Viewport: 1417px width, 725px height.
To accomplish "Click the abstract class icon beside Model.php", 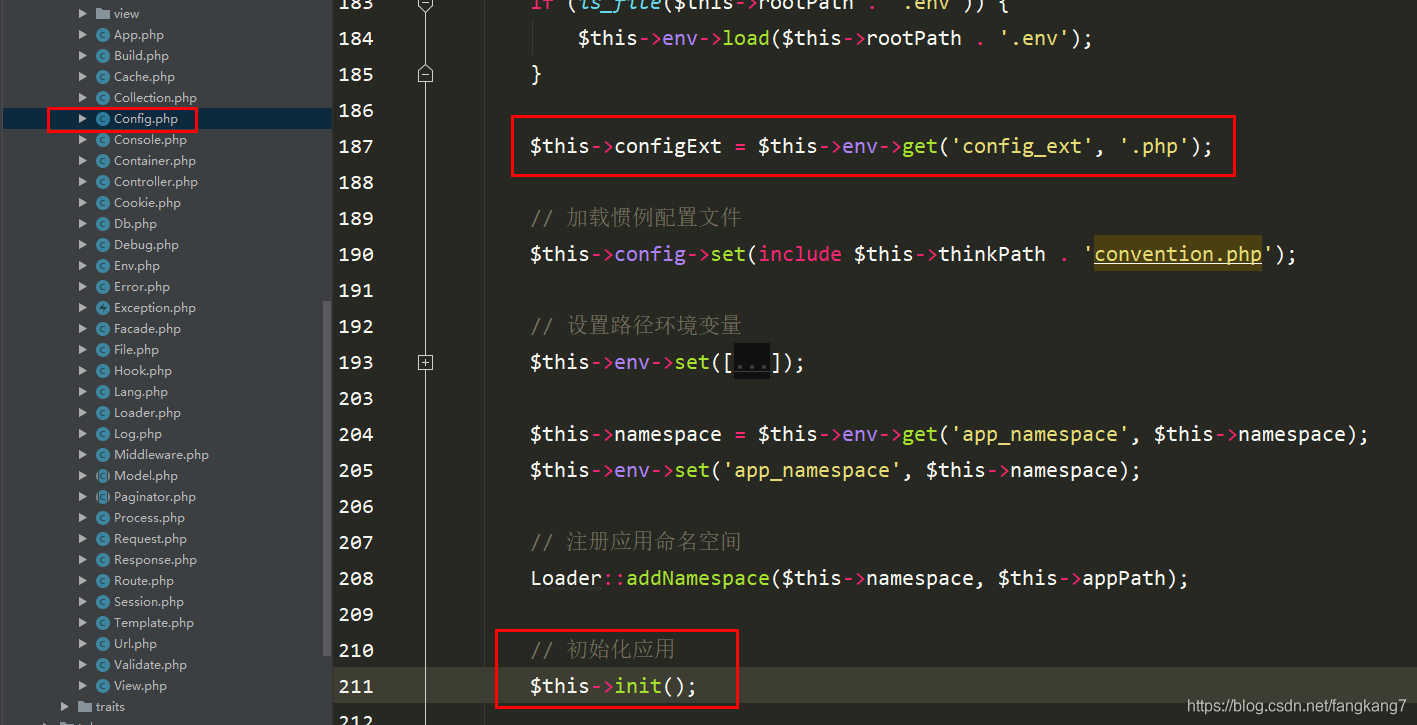I will click(102, 476).
